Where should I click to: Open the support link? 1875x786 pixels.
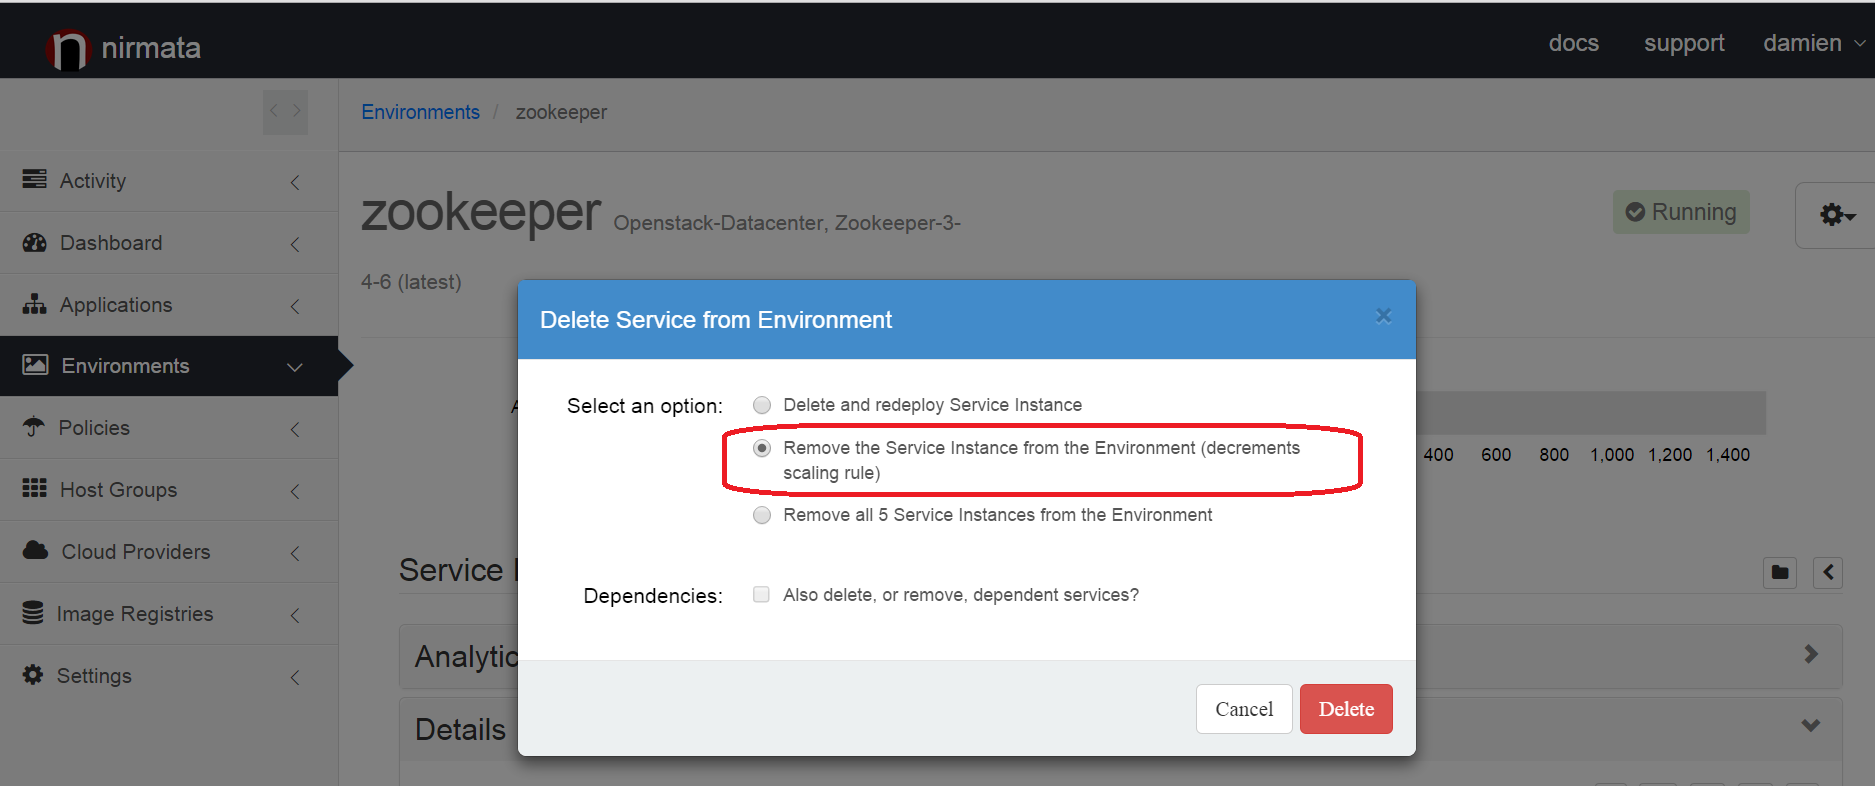pos(1684,43)
